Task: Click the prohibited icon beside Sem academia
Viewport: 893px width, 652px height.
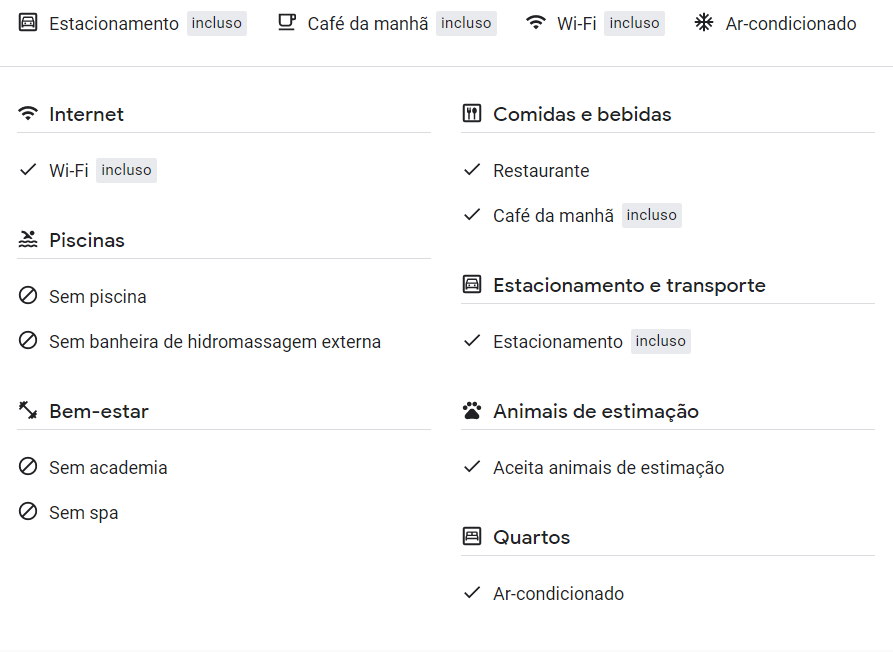Action: (28, 466)
